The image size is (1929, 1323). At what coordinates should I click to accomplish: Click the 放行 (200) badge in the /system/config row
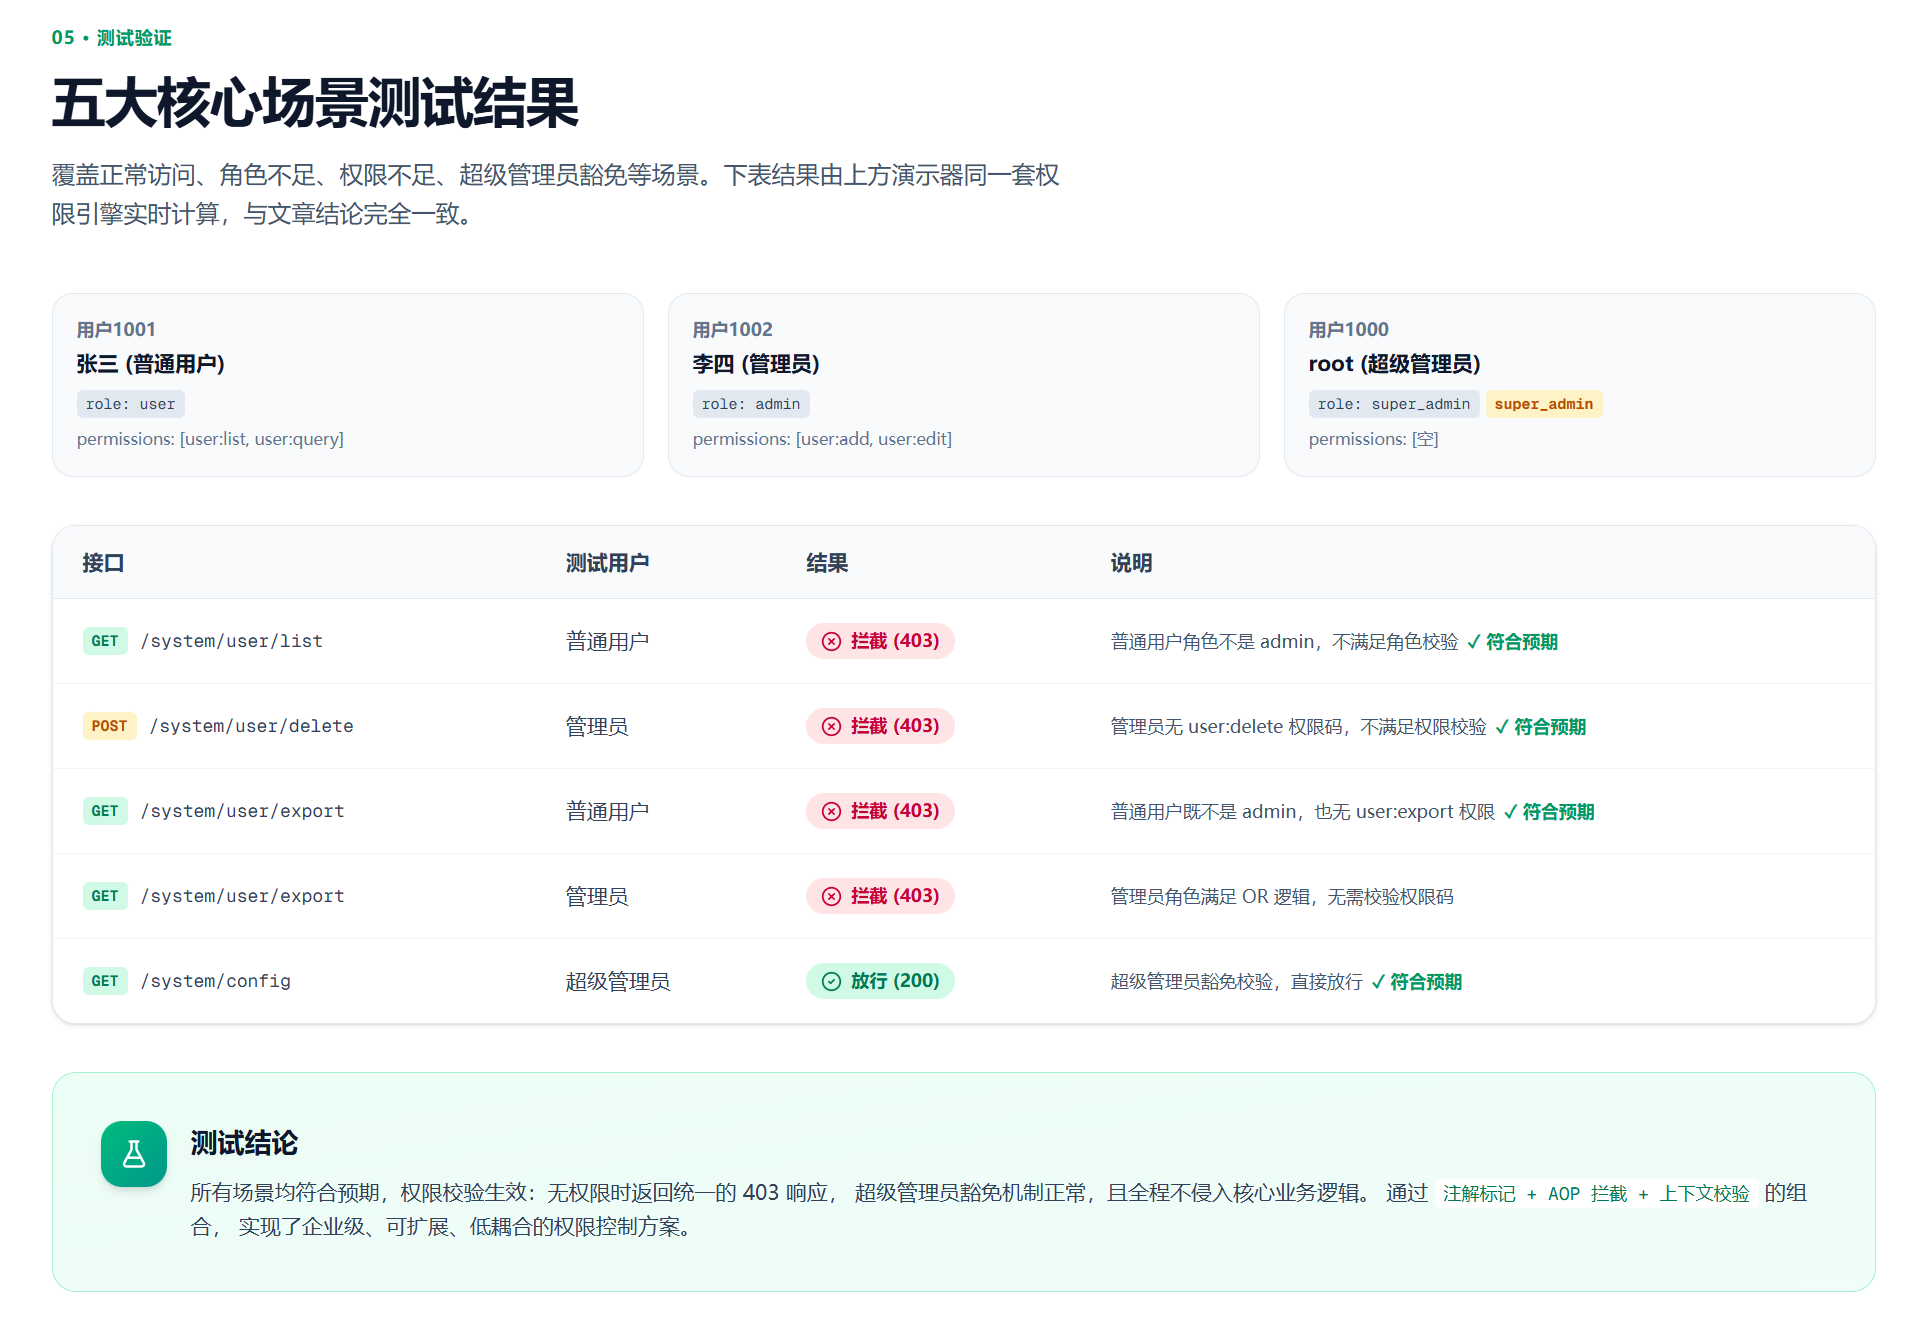[880, 981]
